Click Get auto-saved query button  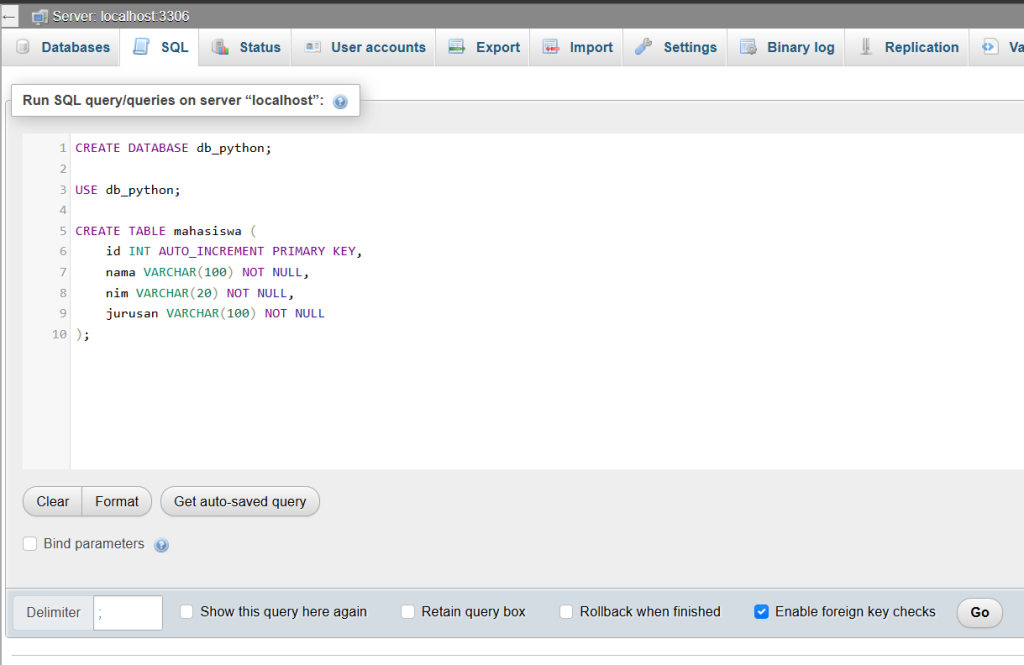point(240,502)
